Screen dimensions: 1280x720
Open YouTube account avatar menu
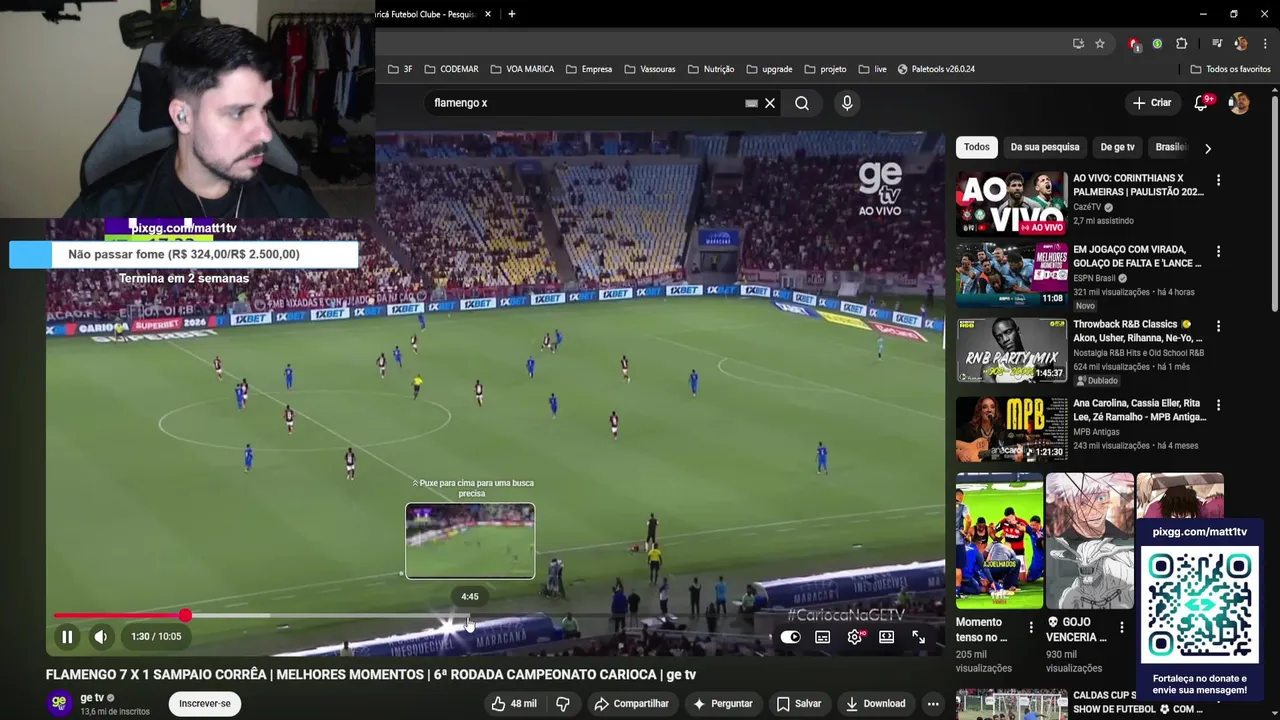coord(1239,103)
